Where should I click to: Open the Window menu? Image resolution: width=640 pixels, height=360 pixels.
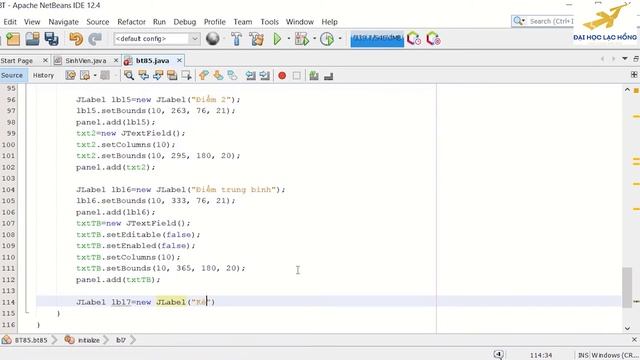coord(300,22)
